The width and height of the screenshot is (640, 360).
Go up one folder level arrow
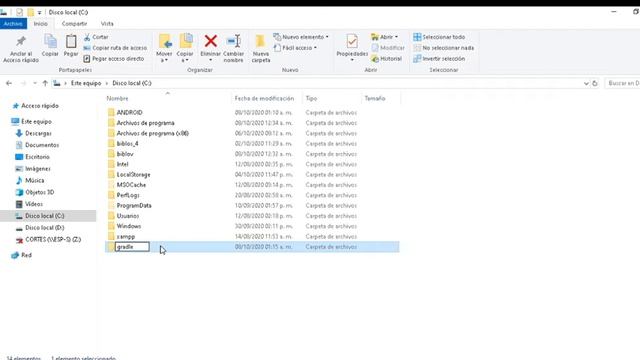(45, 83)
